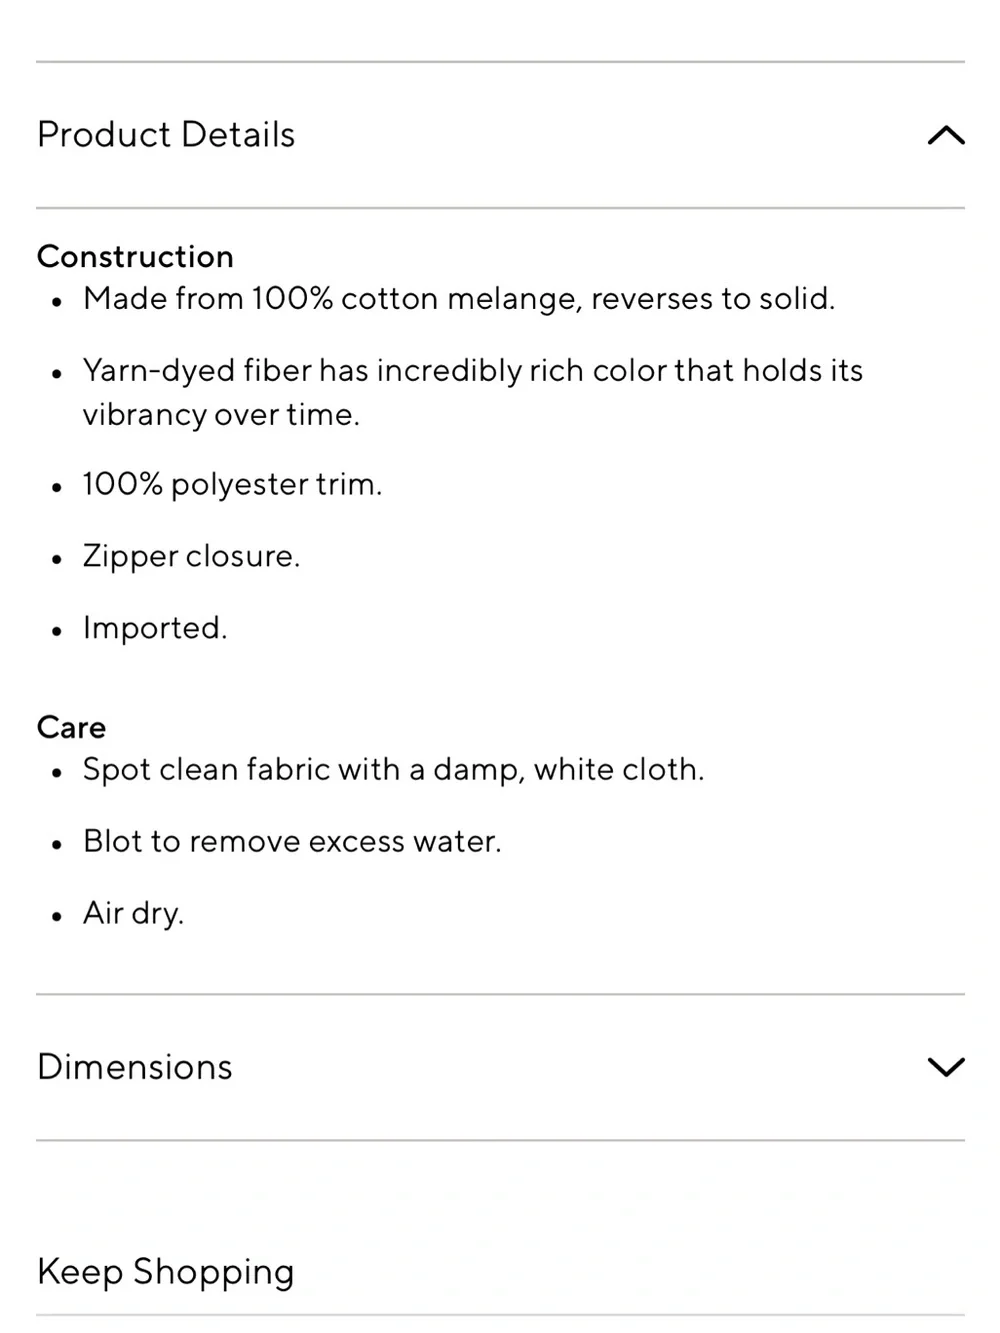Collapse Product Details using the up chevron
The height and width of the screenshot is (1333, 1000).
pyautogui.click(x=945, y=135)
